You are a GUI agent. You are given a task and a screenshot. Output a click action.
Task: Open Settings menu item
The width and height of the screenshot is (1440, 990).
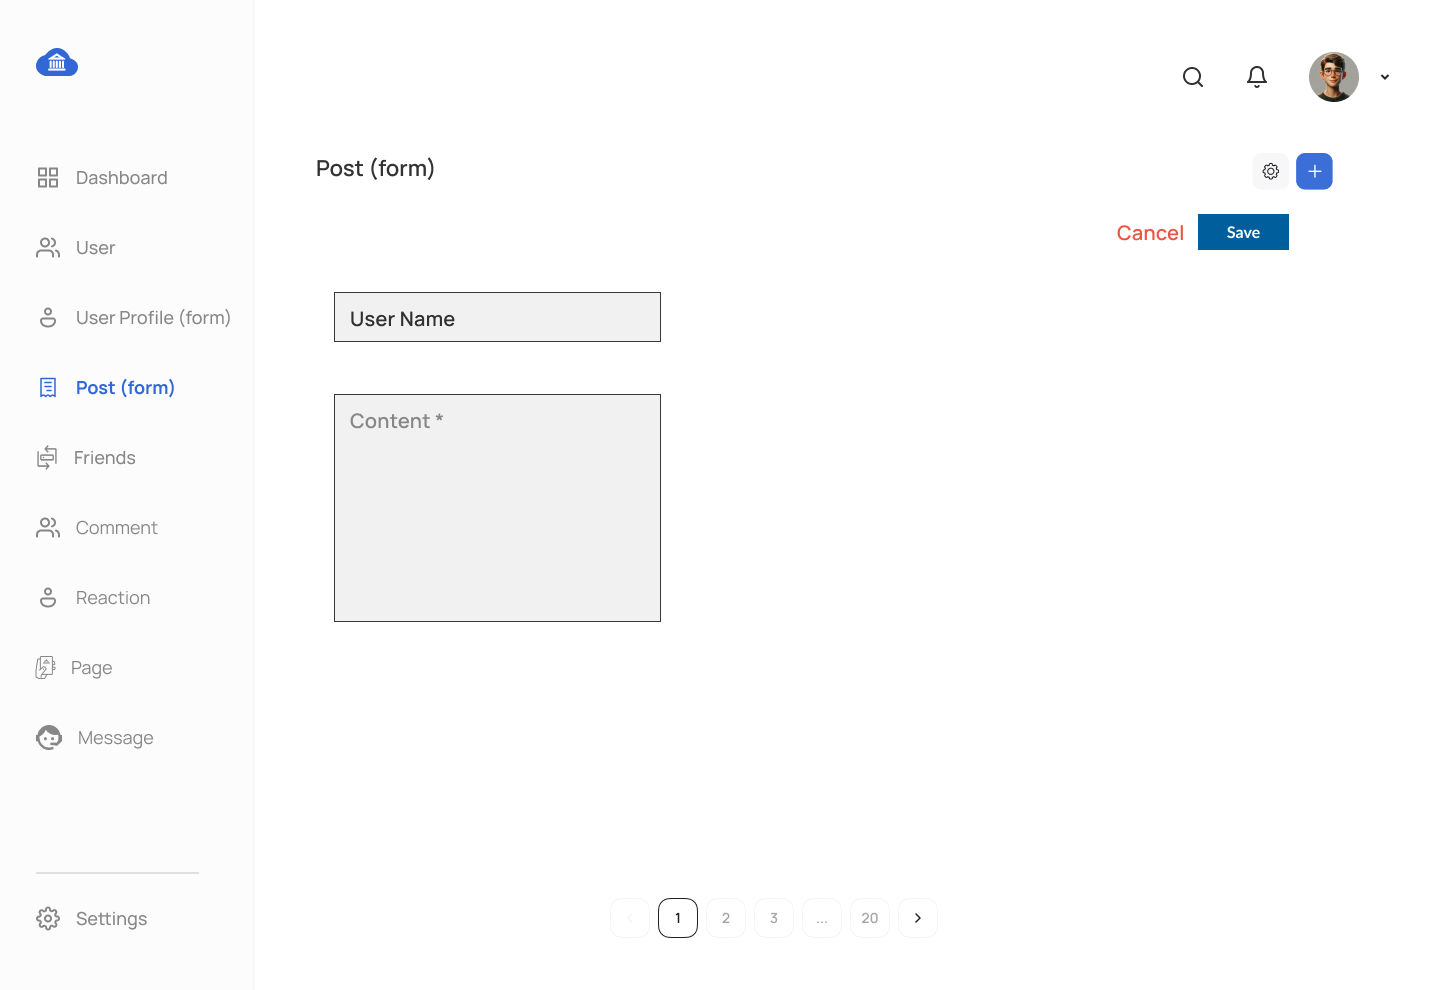coord(112,919)
